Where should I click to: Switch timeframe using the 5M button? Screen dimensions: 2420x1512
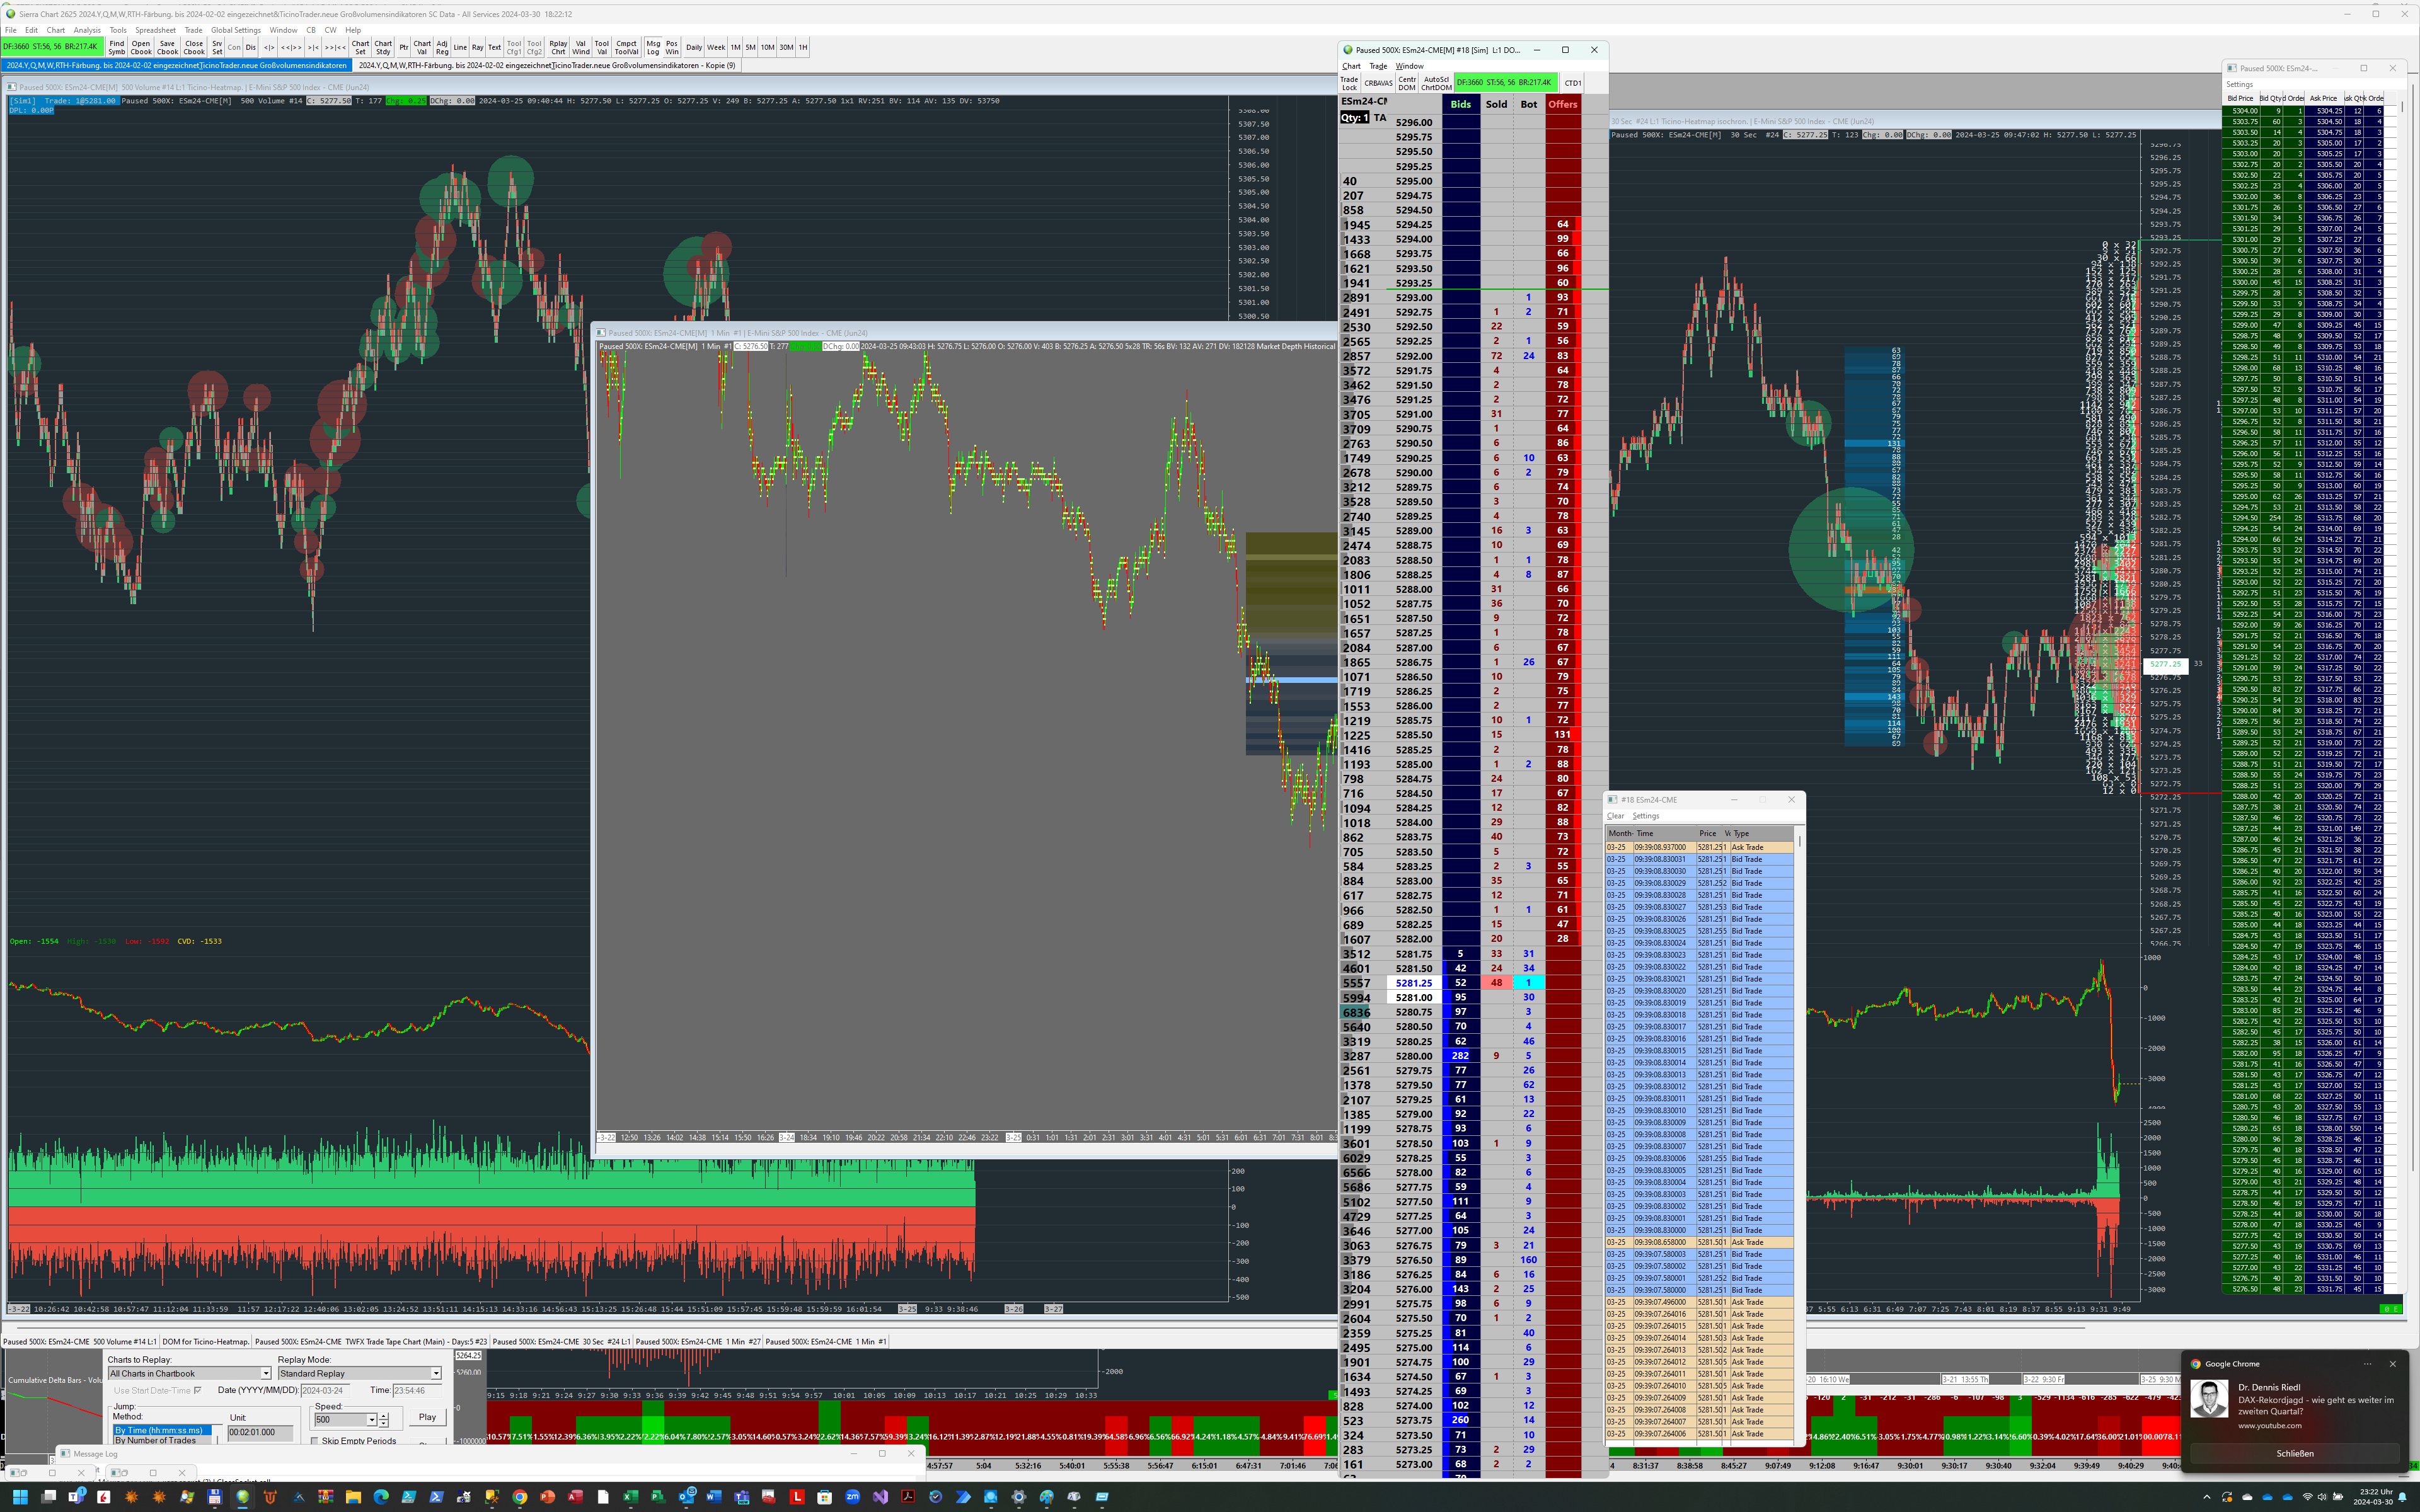click(750, 47)
